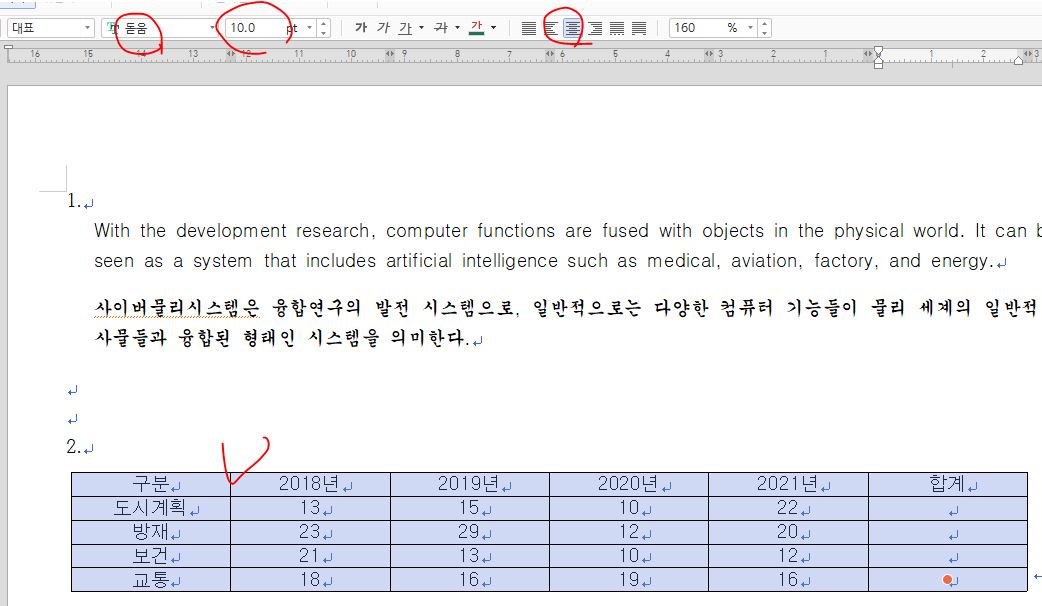Apply justify (both sides) alignment
The image size is (1042, 606).
528,28
